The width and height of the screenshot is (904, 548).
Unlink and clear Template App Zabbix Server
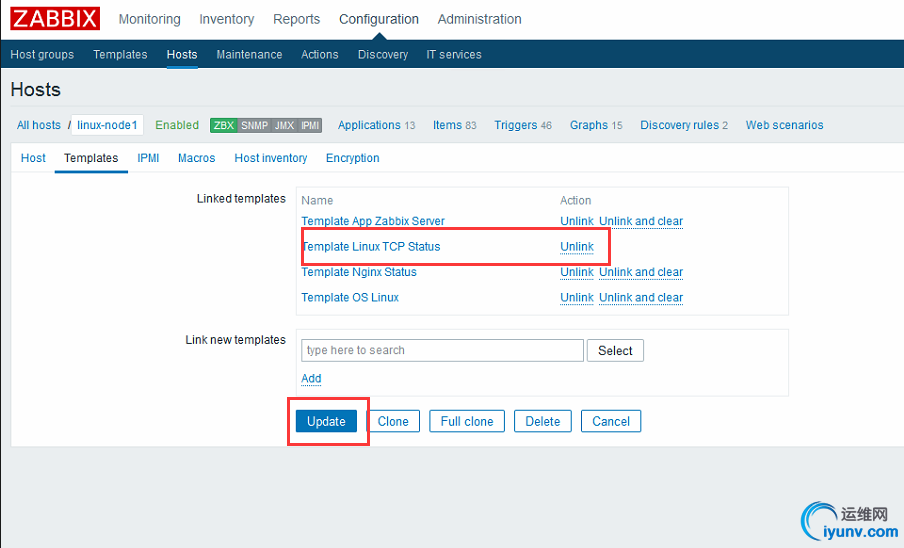point(641,221)
